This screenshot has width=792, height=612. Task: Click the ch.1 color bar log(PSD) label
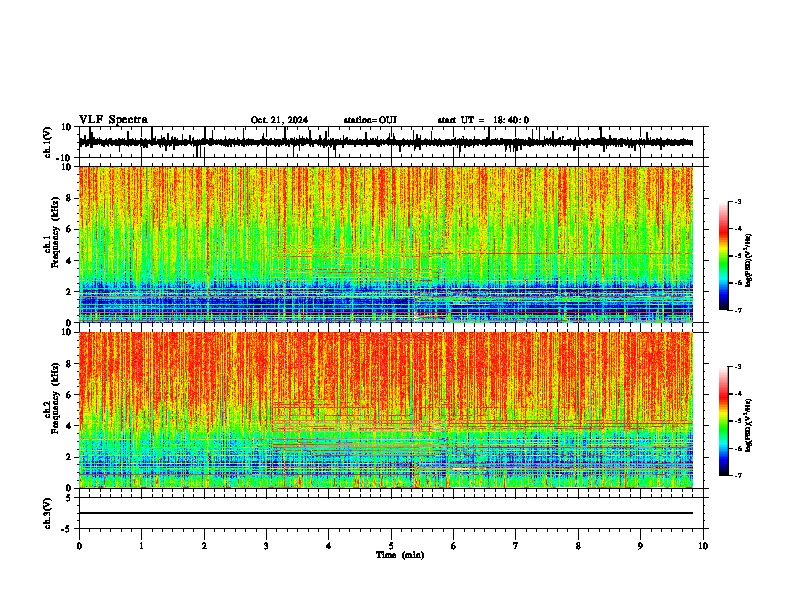click(749, 261)
